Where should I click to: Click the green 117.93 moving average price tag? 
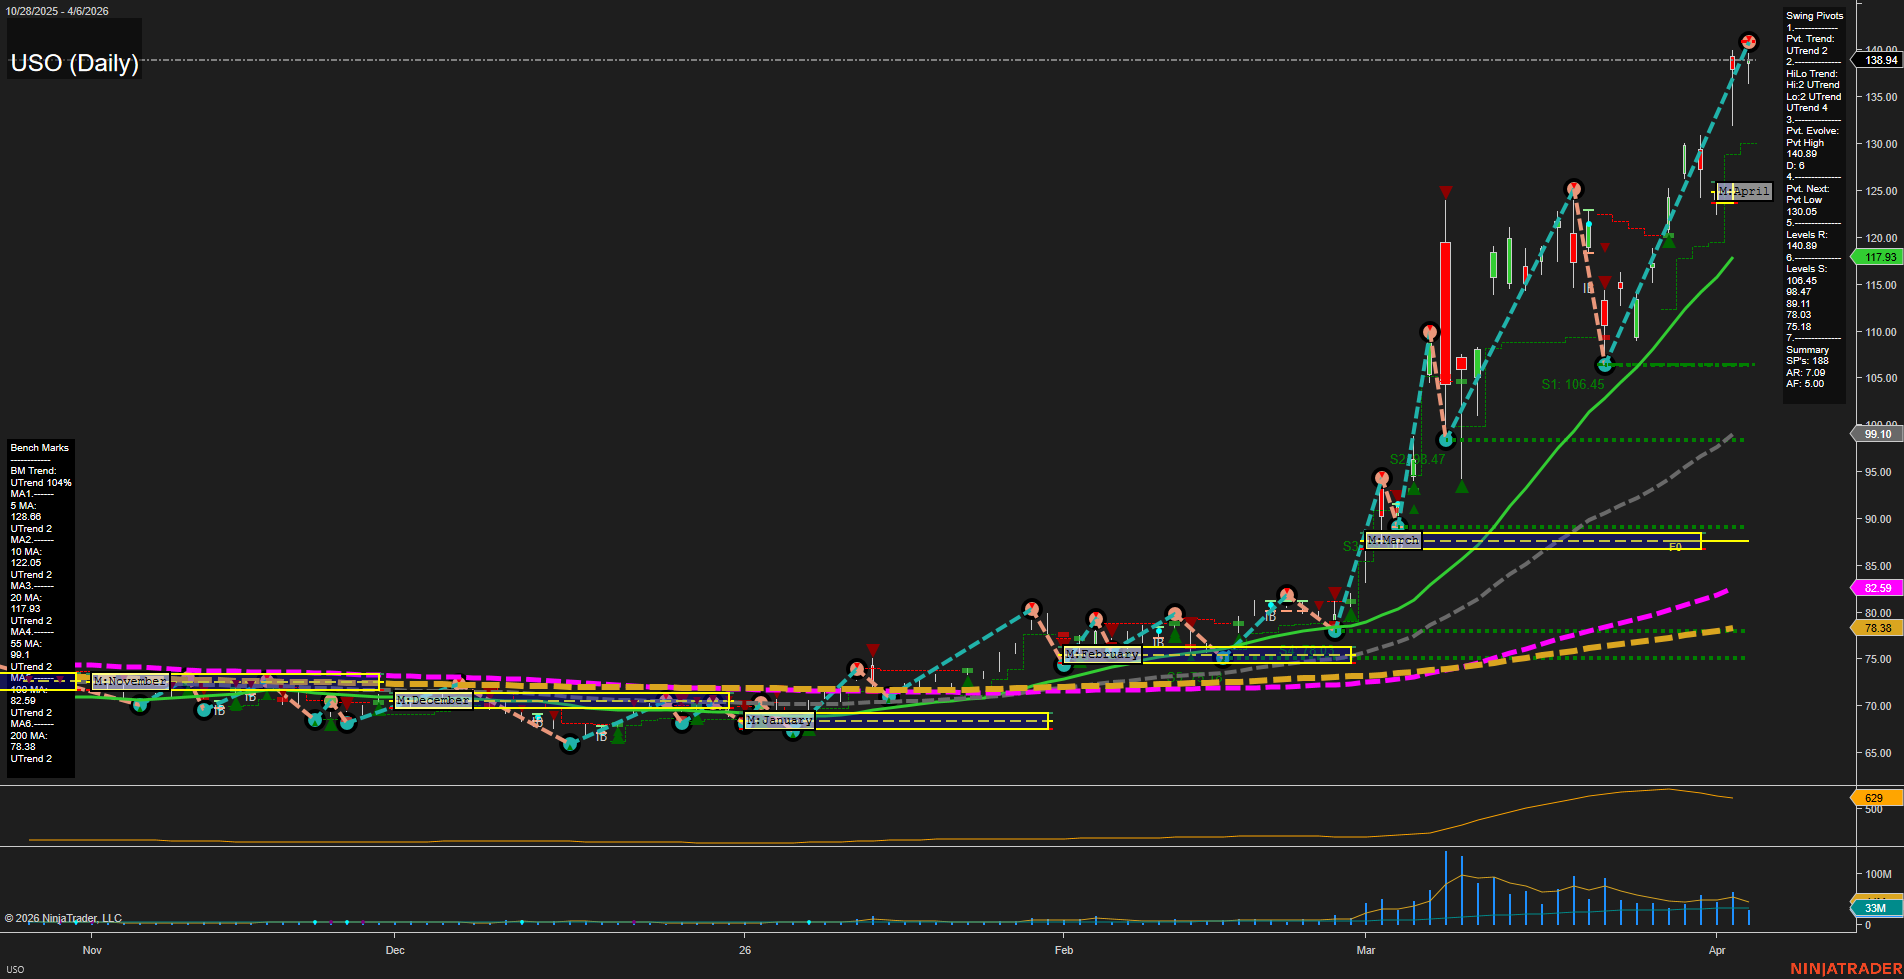click(1879, 257)
